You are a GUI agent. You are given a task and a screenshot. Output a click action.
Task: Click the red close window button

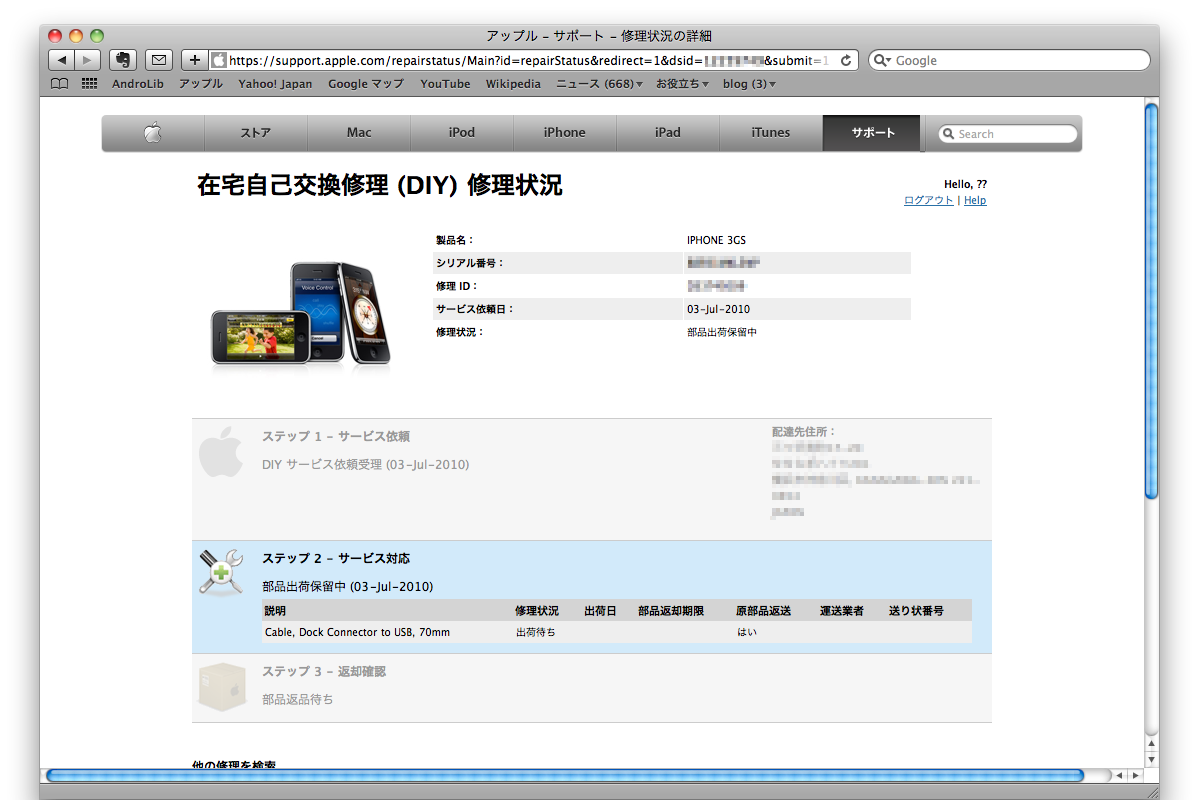point(55,35)
